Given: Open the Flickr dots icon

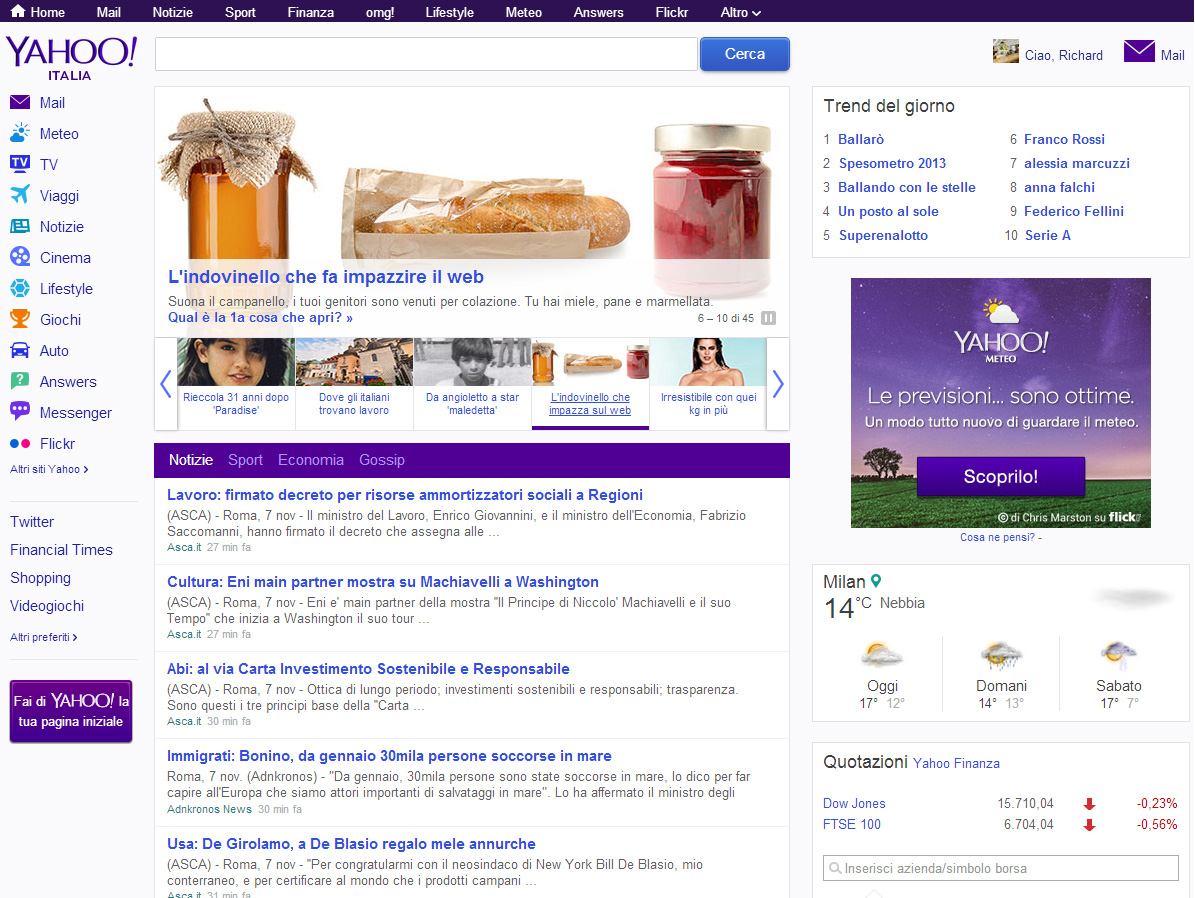Looking at the screenshot, I should (x=20, y=444).
